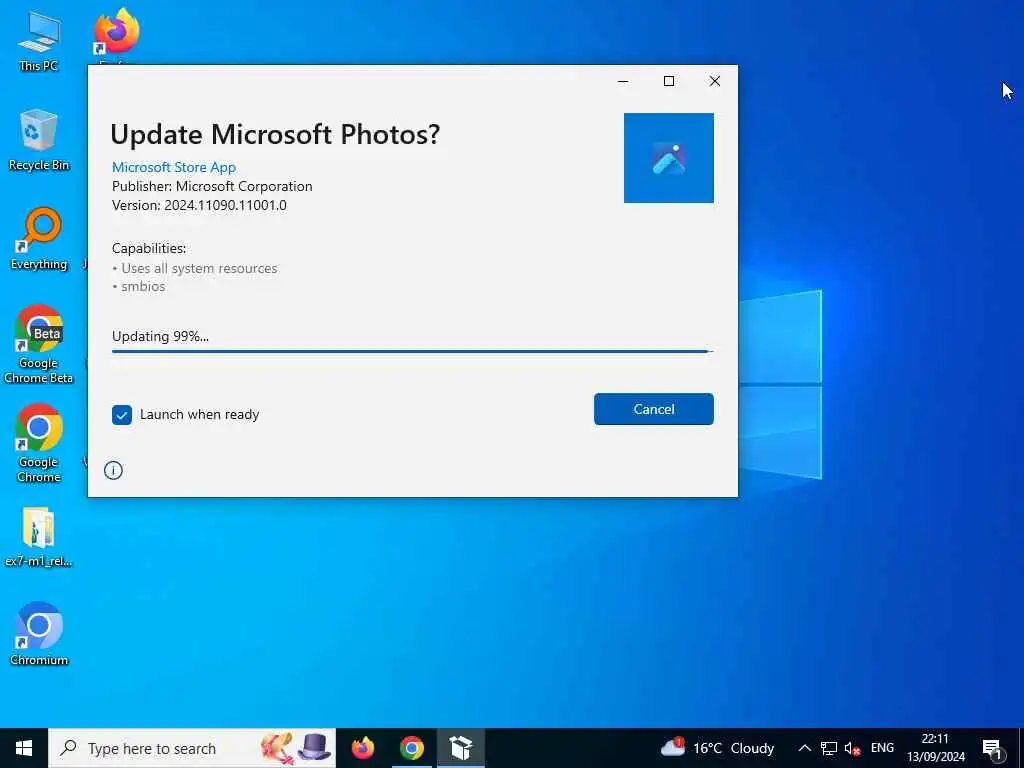
Task: Minimize the App Installer window
Action: (x=623, y=81)
